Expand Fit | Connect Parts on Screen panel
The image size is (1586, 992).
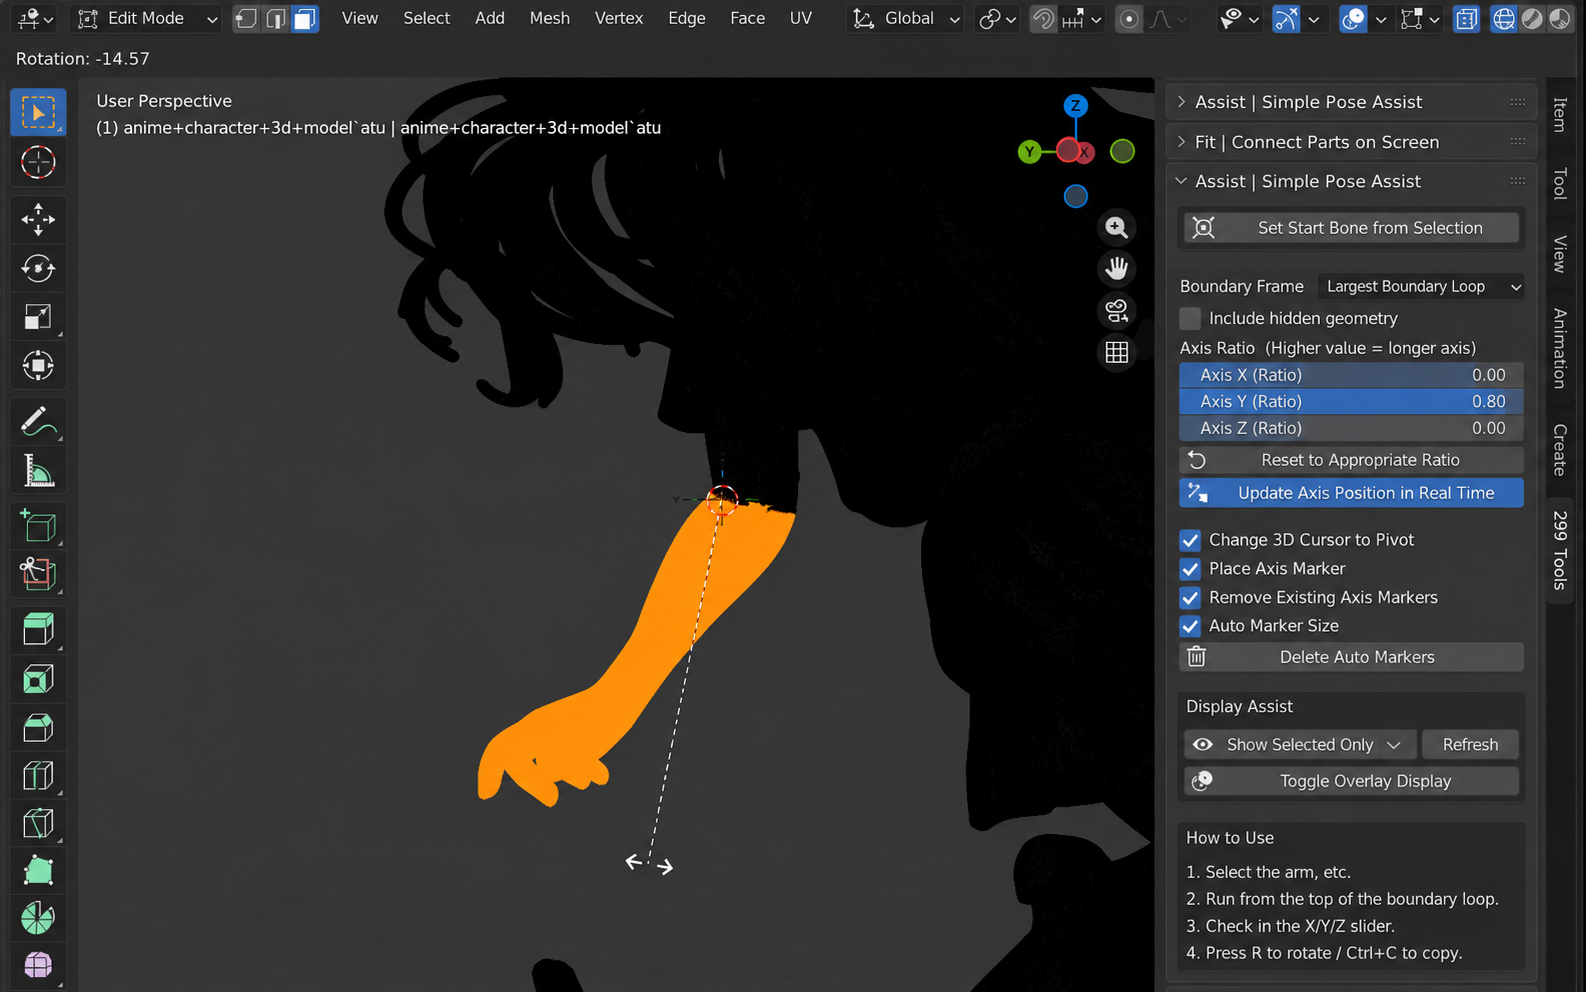1350,142
